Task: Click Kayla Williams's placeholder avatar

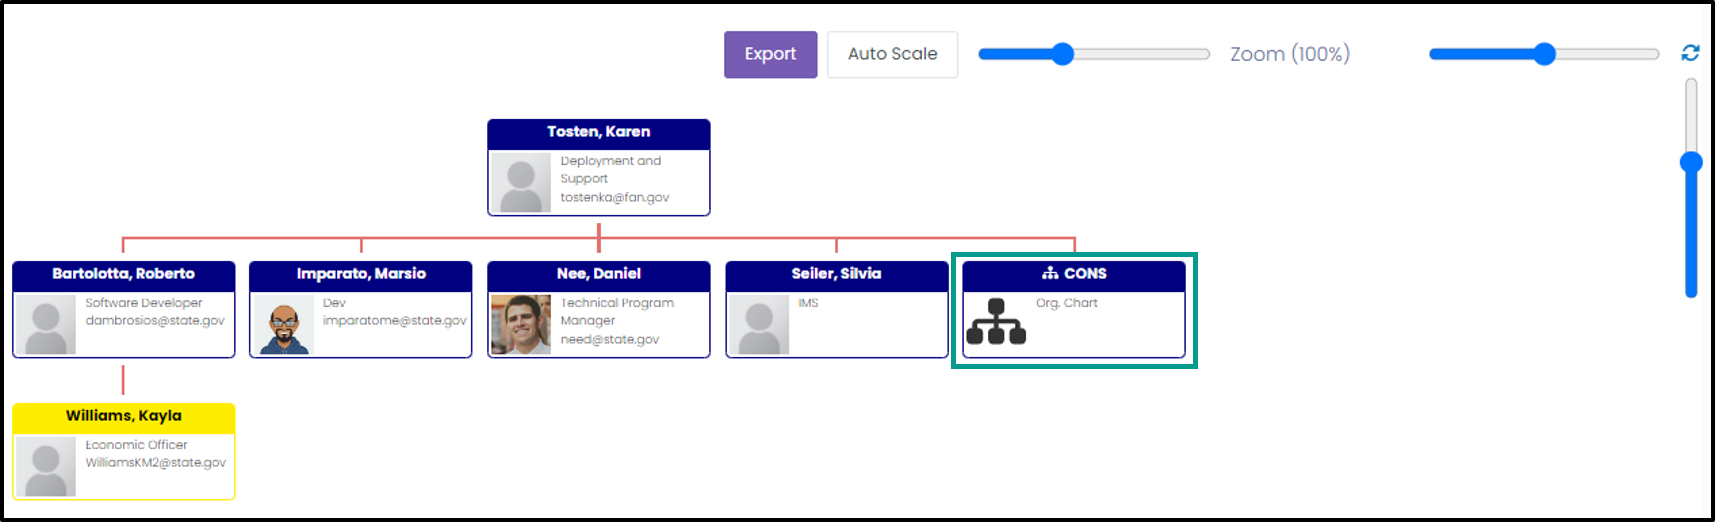Action: click(46, 466)
